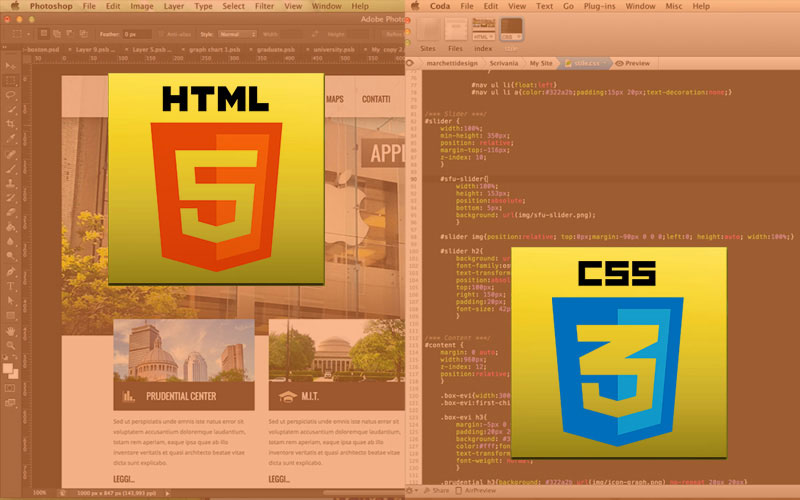Select the Hand tool
This screenshot has width=800, height=500.
tap(10, 332)
